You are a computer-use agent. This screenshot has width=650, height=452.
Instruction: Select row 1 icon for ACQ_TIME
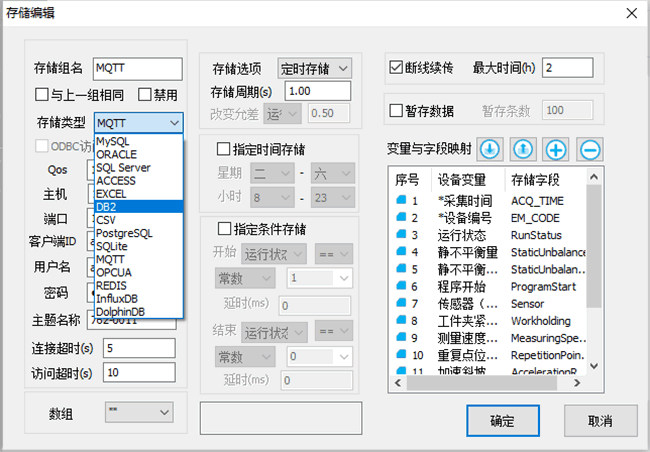(401, 201)
